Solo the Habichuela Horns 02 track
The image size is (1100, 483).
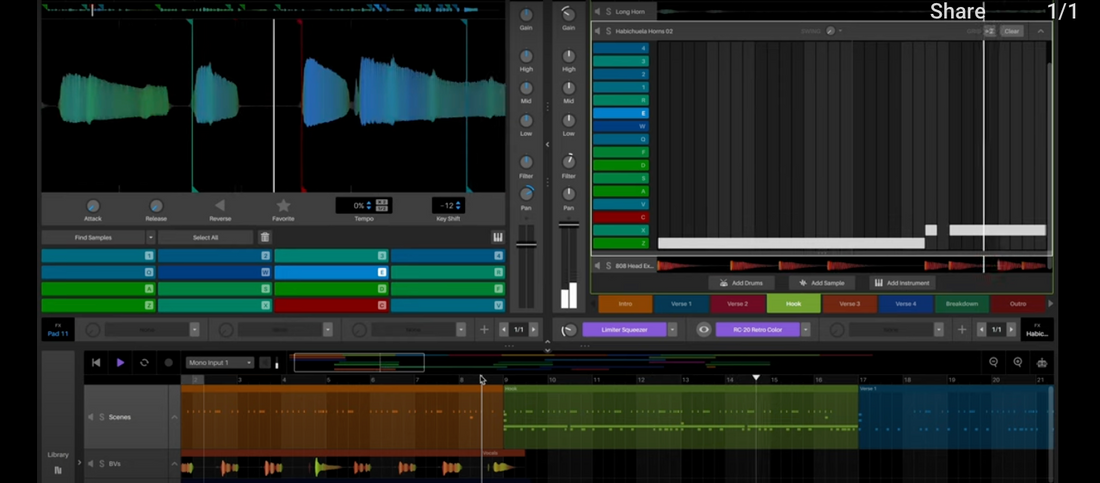click(x=608, y=31)
